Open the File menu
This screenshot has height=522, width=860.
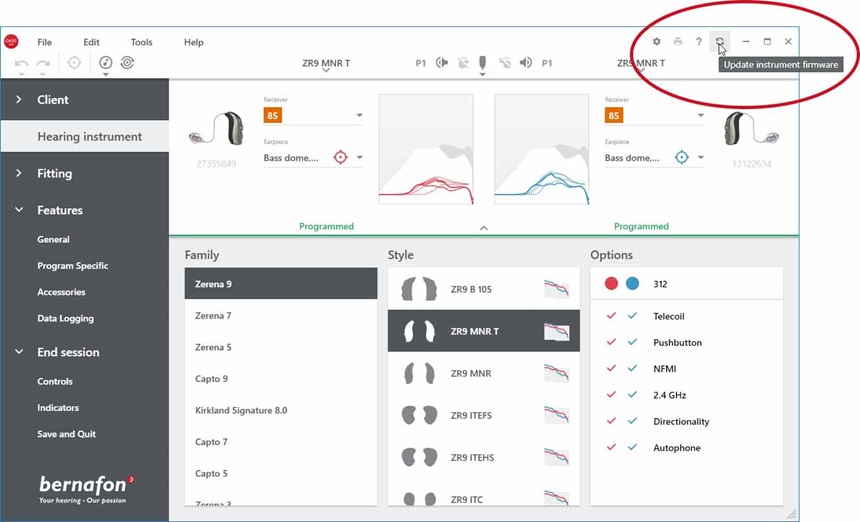coord(45,42)
